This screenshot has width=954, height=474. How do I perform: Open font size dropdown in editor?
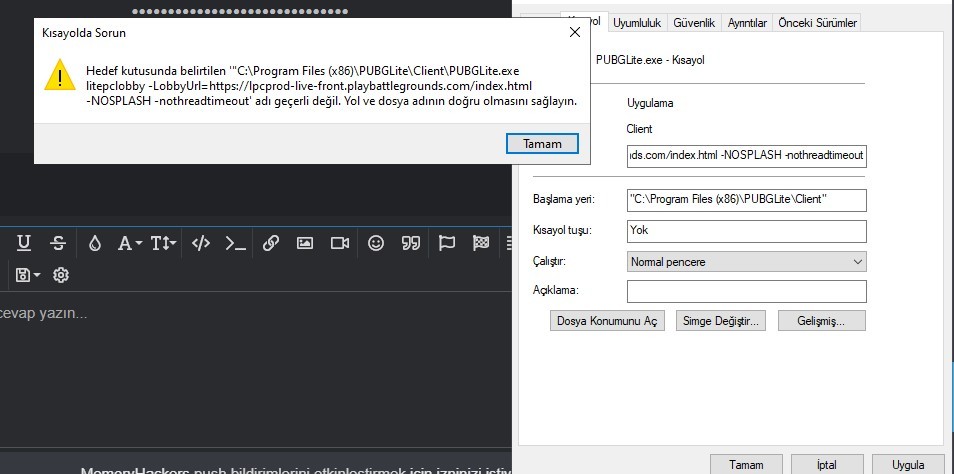pyautogui.click(x=163, y=243)
